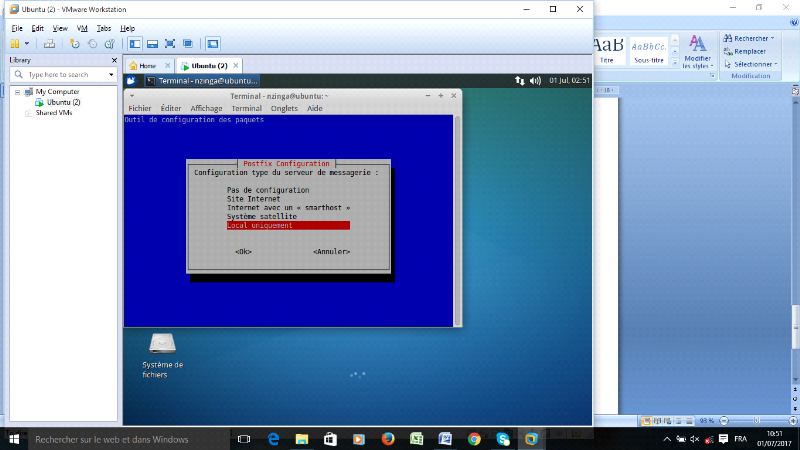Viewport: 800px width, 450px height.
Task: Open Modifier les styles in Word
Action: click(697, 52)
